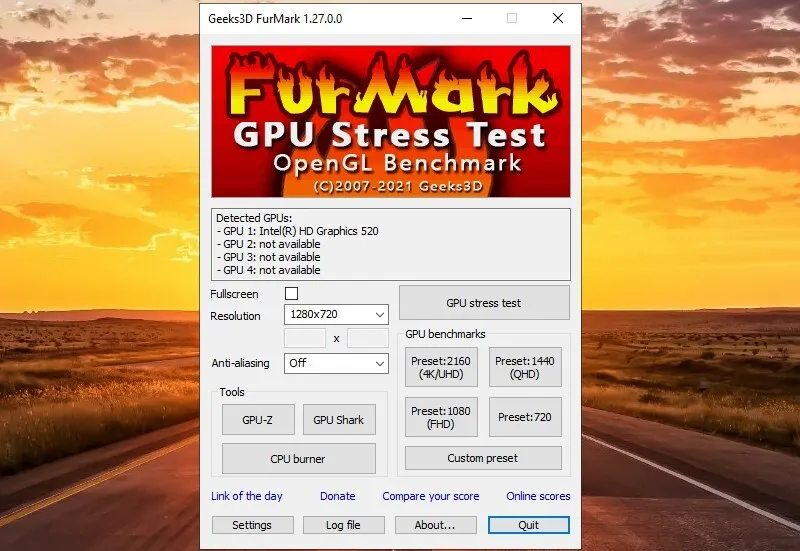This screenshot has width=800, height=551.
Task: Open the Log file
Action: (x=343, y=525)
